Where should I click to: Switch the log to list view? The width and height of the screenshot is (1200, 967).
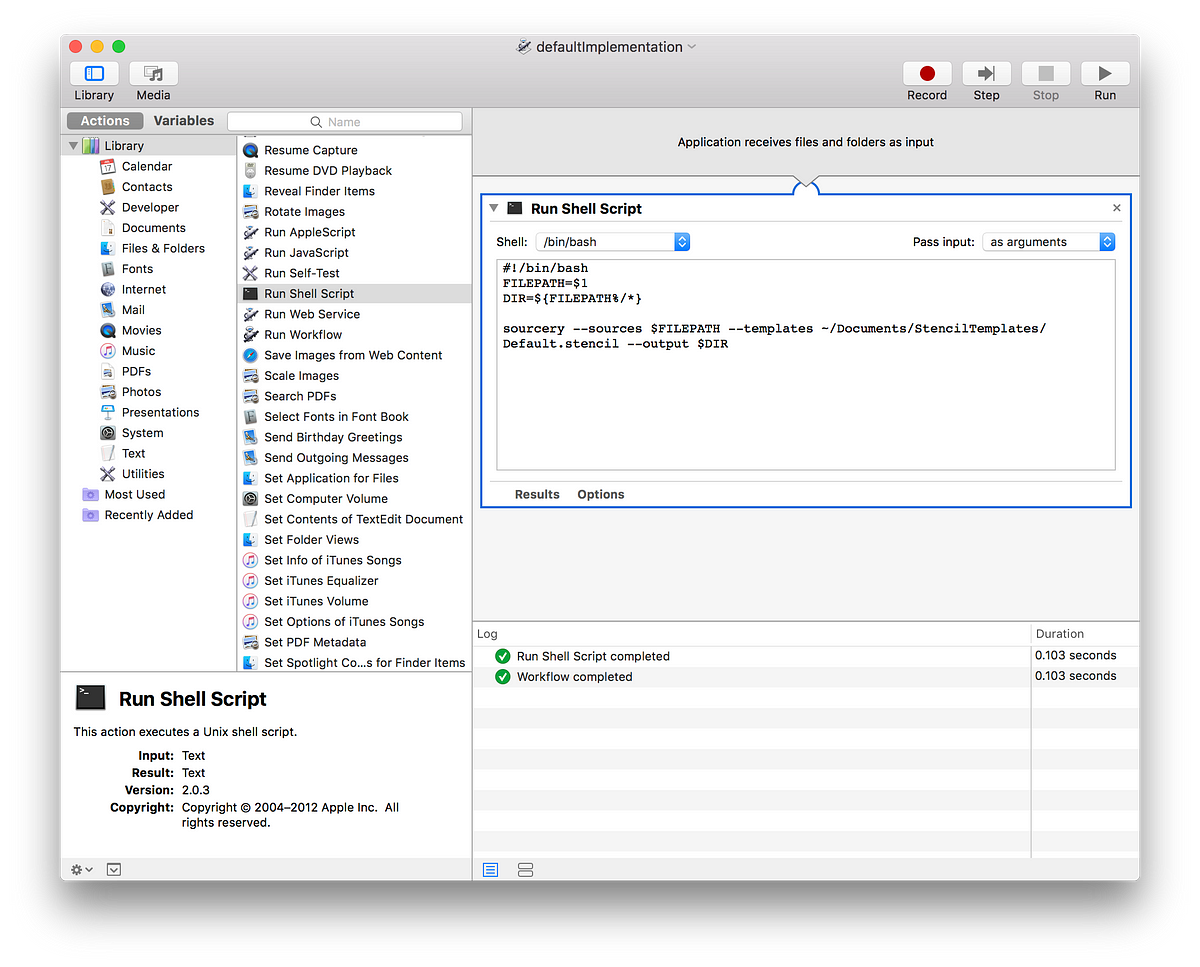490,870
